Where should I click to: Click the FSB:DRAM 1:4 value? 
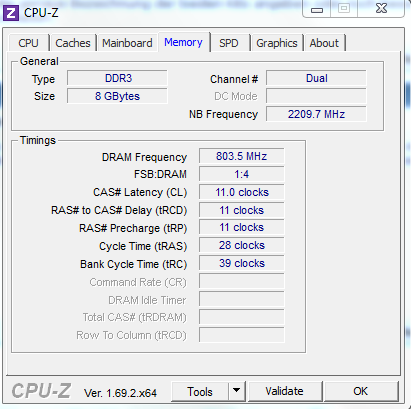(242, 174)
